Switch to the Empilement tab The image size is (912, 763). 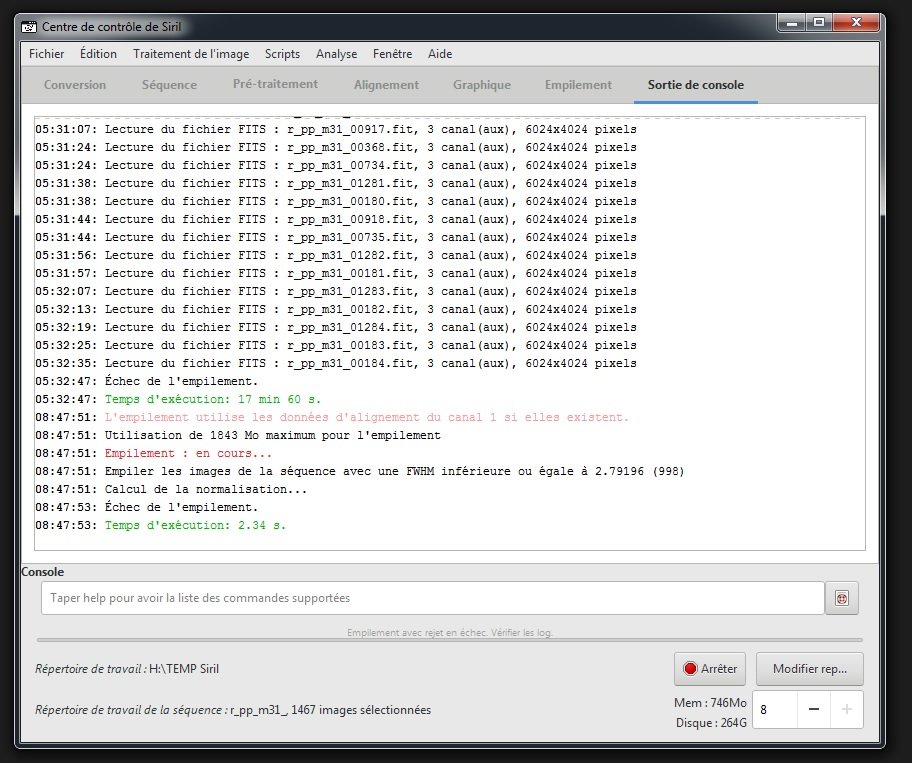click(x=578, y=85)
